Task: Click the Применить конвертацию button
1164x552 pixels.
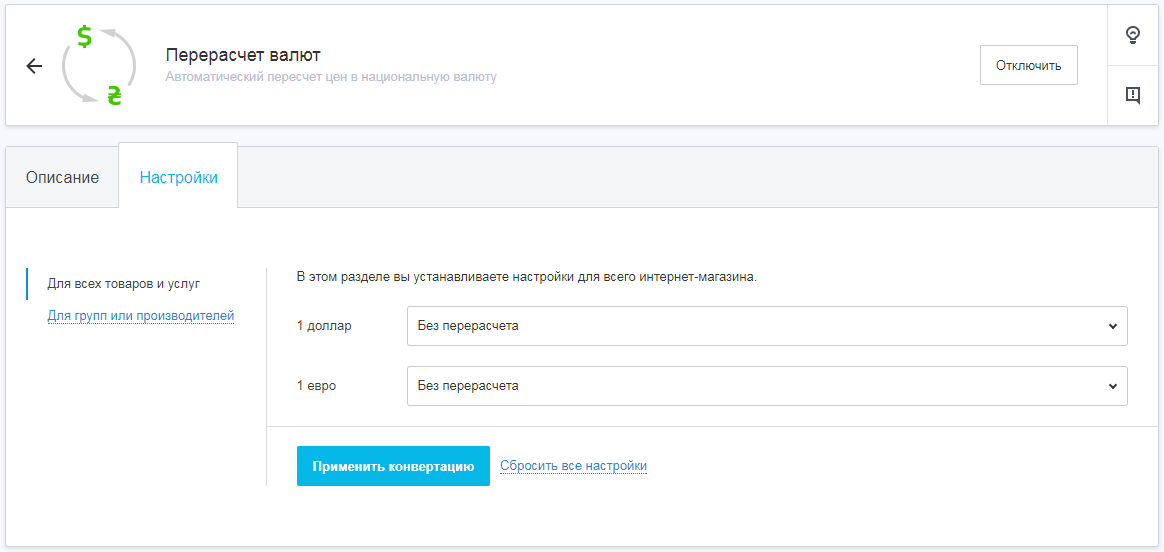Action: coord(393,466)
